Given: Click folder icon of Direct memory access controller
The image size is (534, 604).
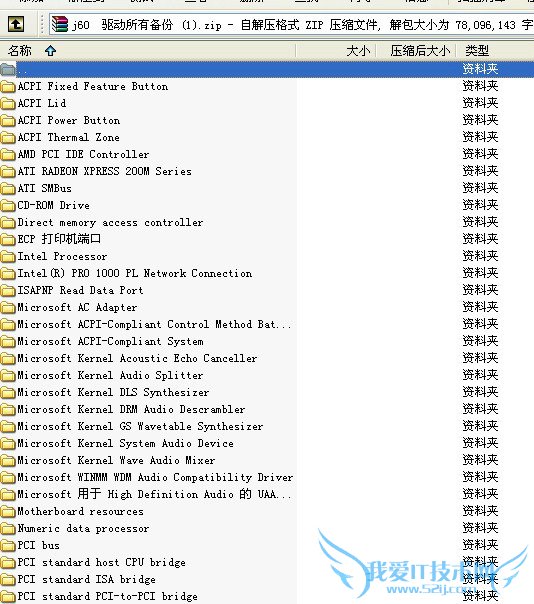Looking at the screenshot, I should [8, 222].
